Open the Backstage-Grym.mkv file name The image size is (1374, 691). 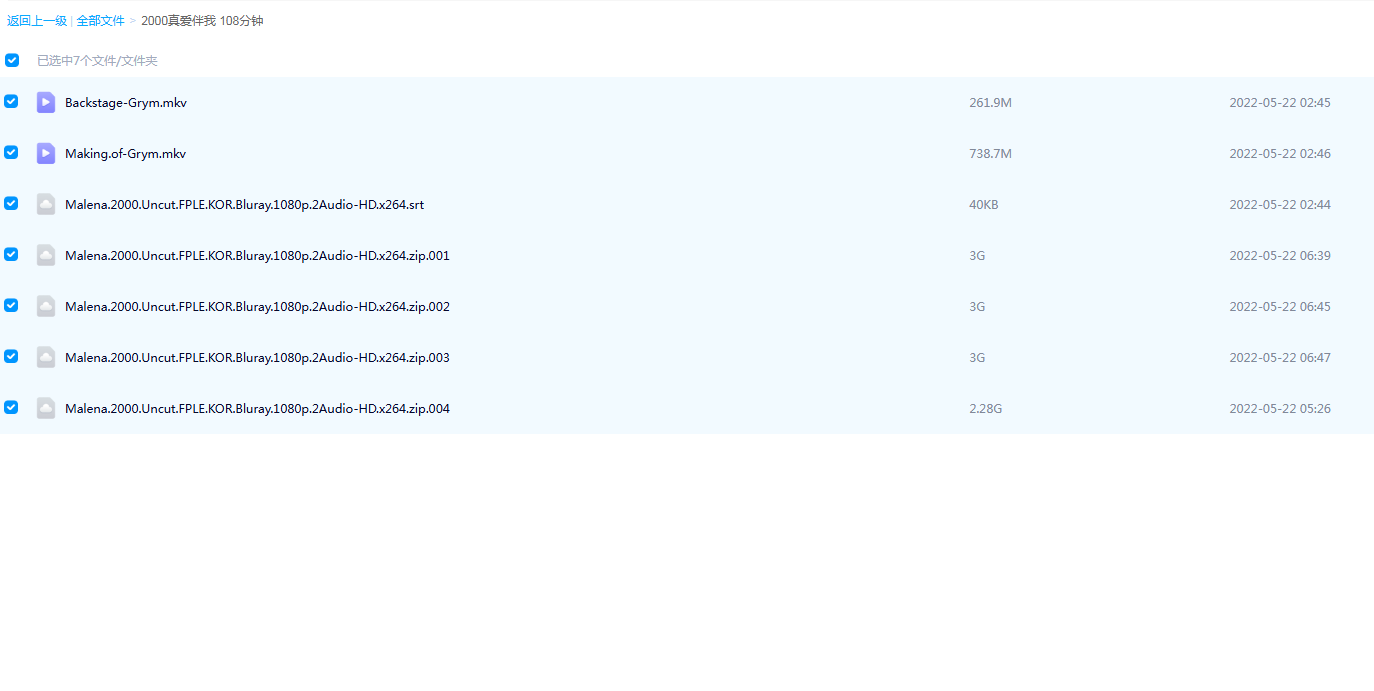pos(126,103)
